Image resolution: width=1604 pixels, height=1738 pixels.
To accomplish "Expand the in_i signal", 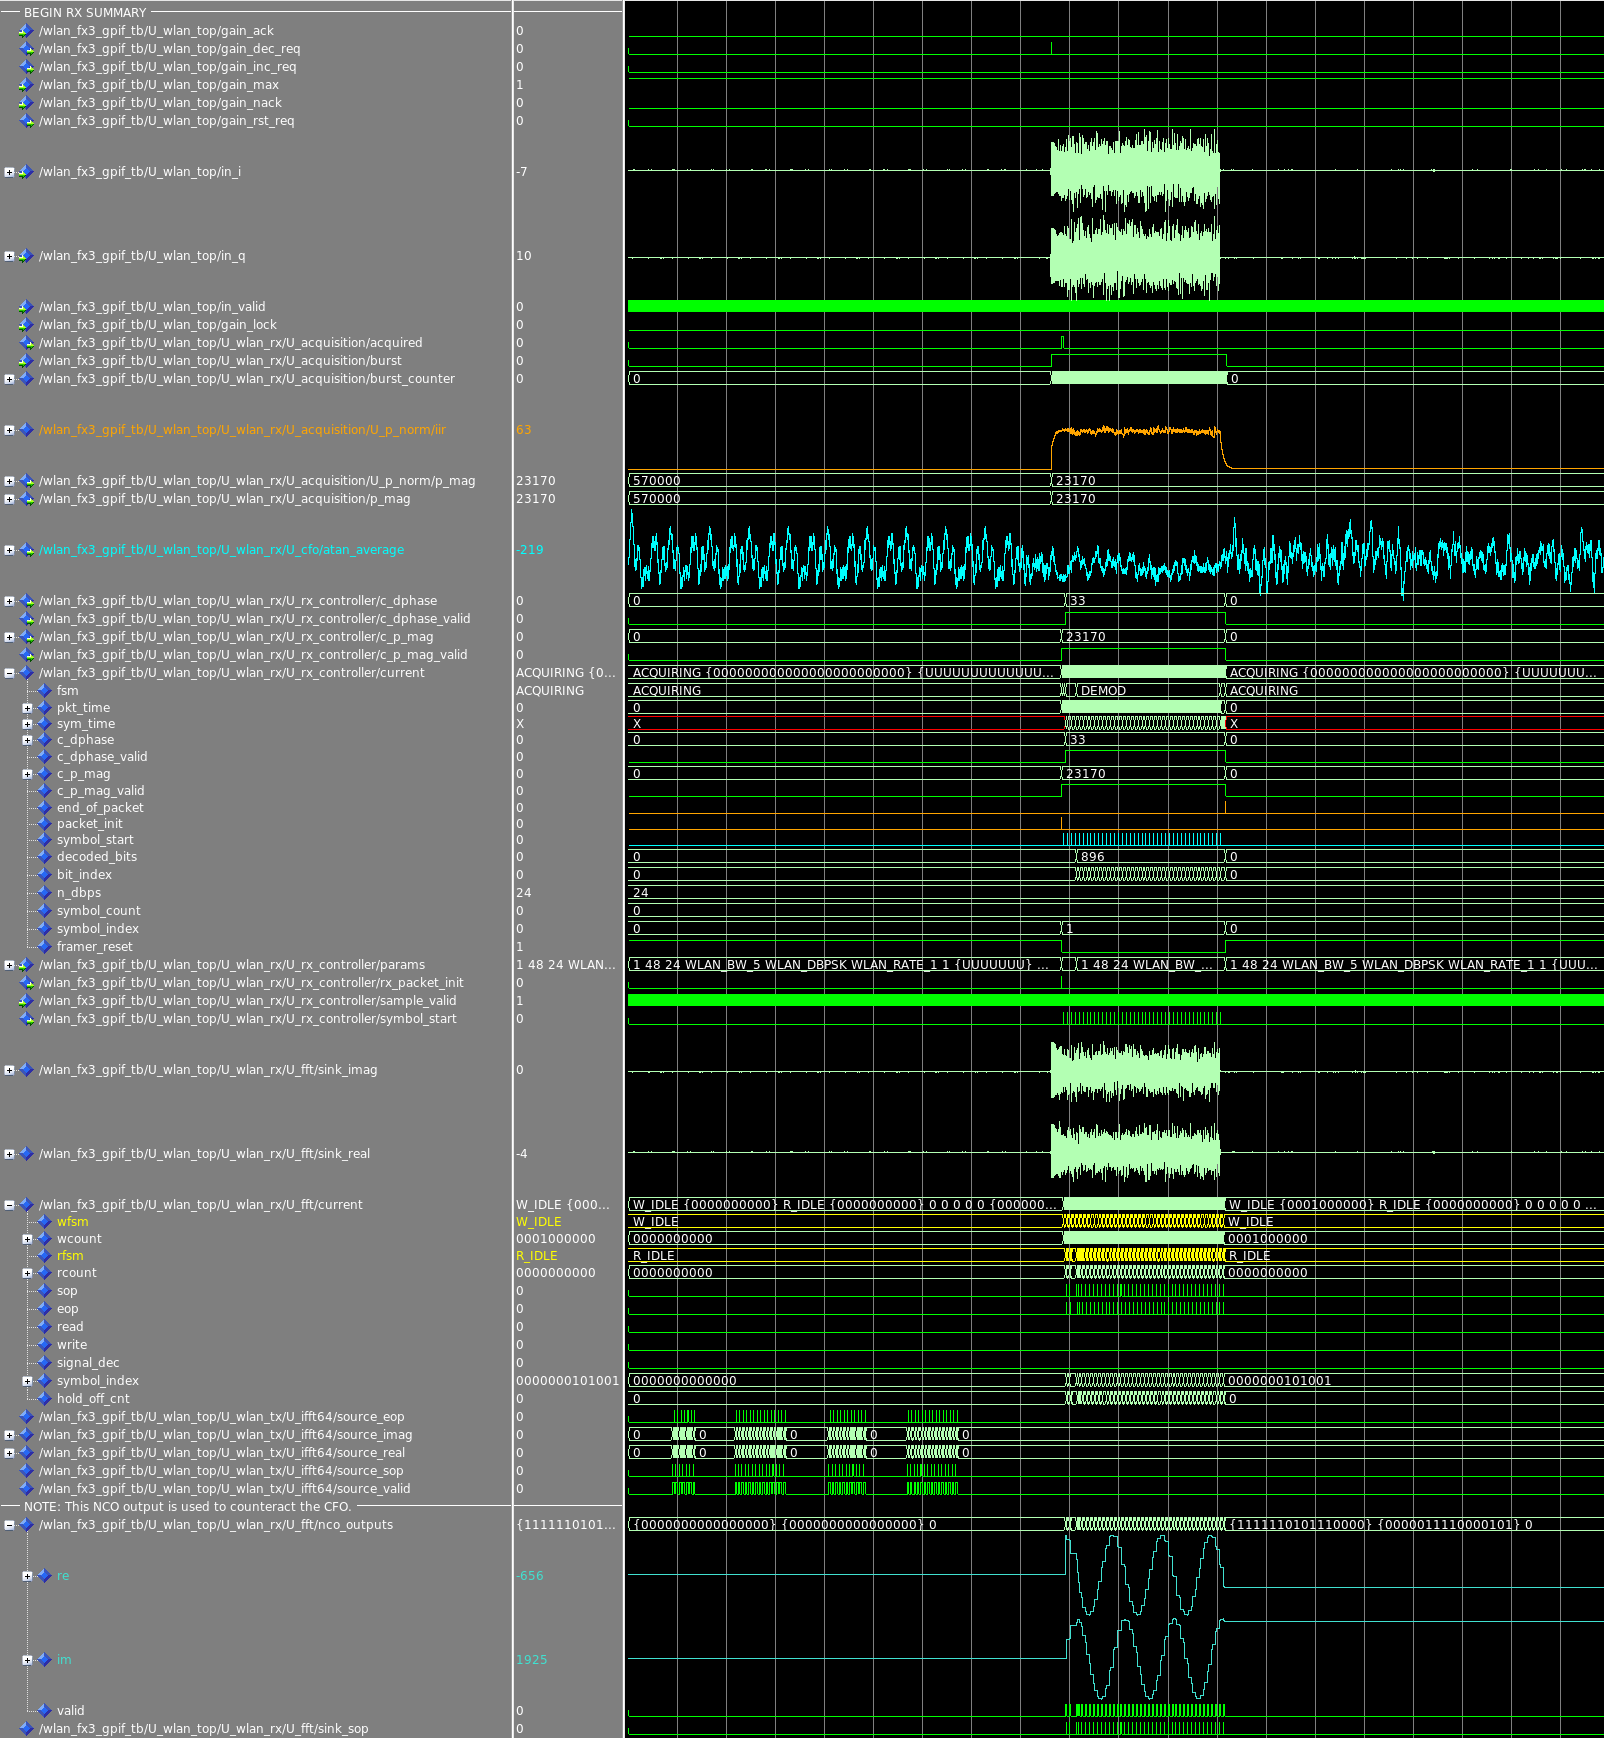I will coord(9,172).
